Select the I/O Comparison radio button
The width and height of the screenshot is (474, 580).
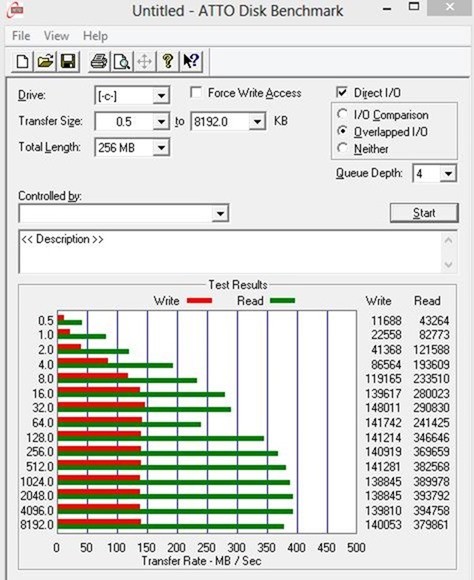click(x=342, y=114)
